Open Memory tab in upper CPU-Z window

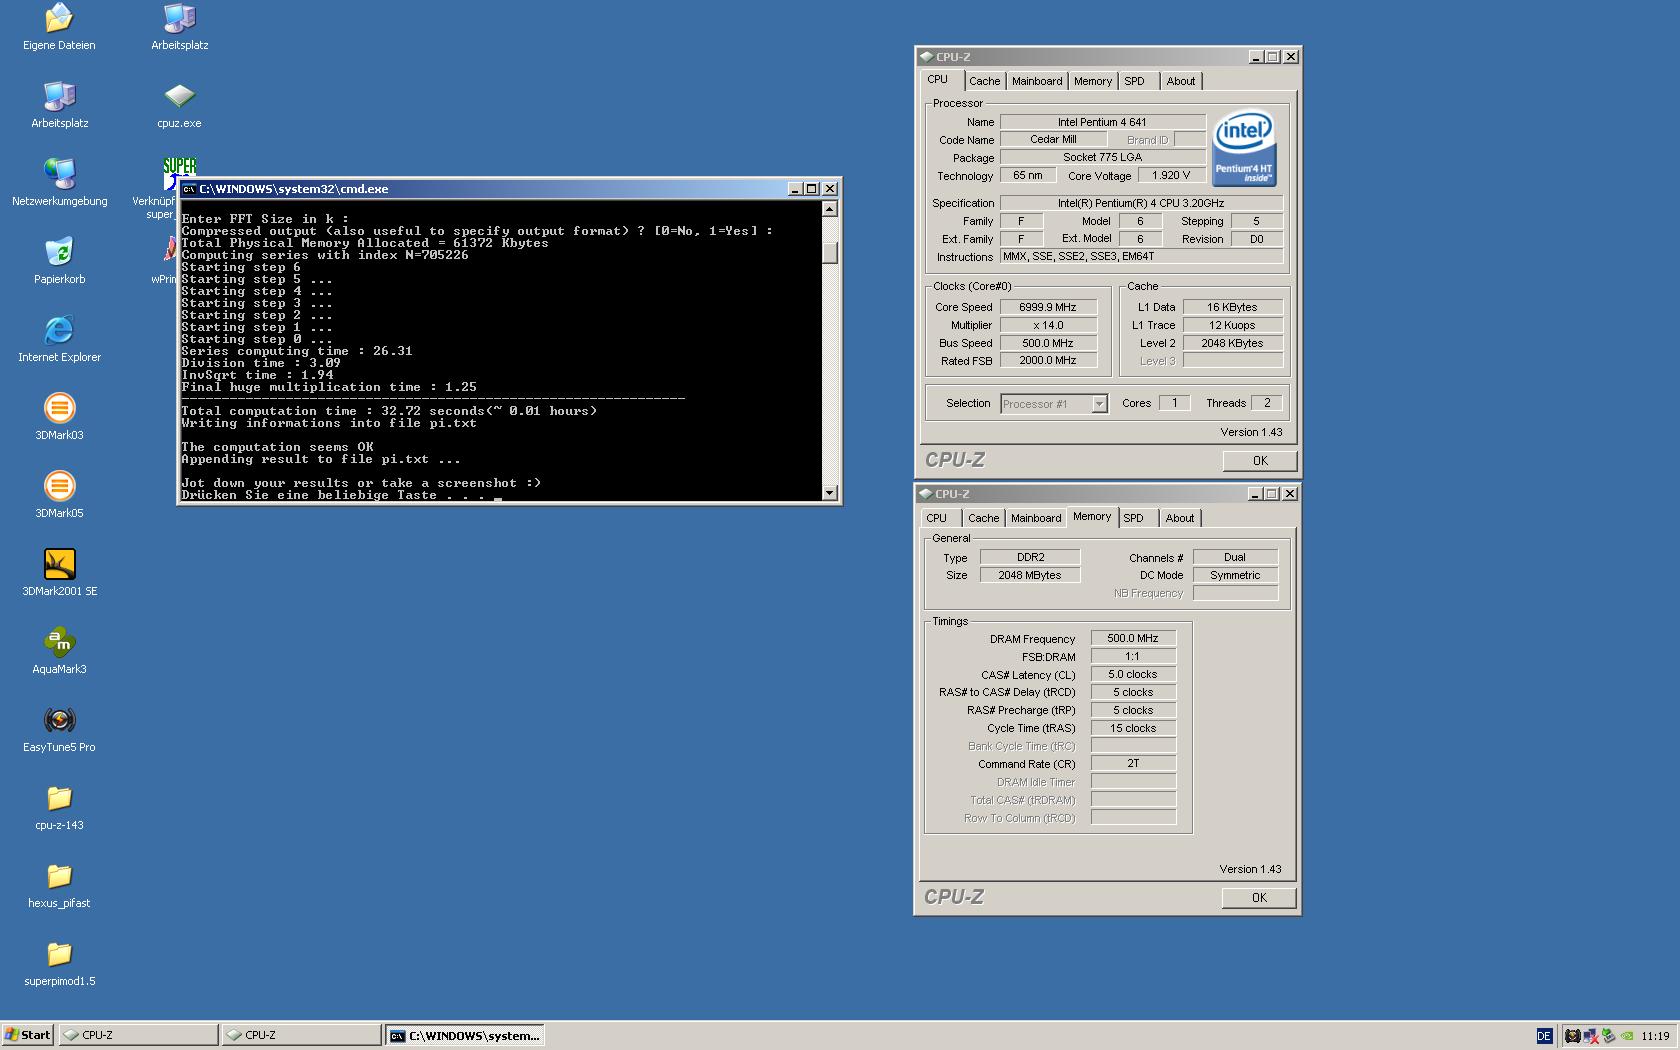[1093, 81]
